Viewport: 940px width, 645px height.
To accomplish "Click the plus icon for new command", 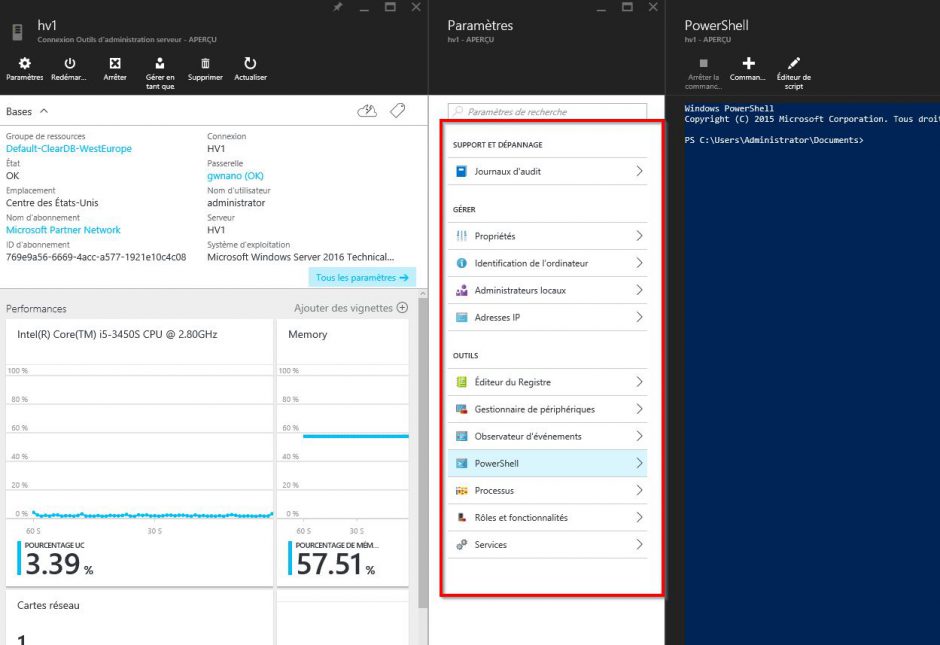I will 748,63.
